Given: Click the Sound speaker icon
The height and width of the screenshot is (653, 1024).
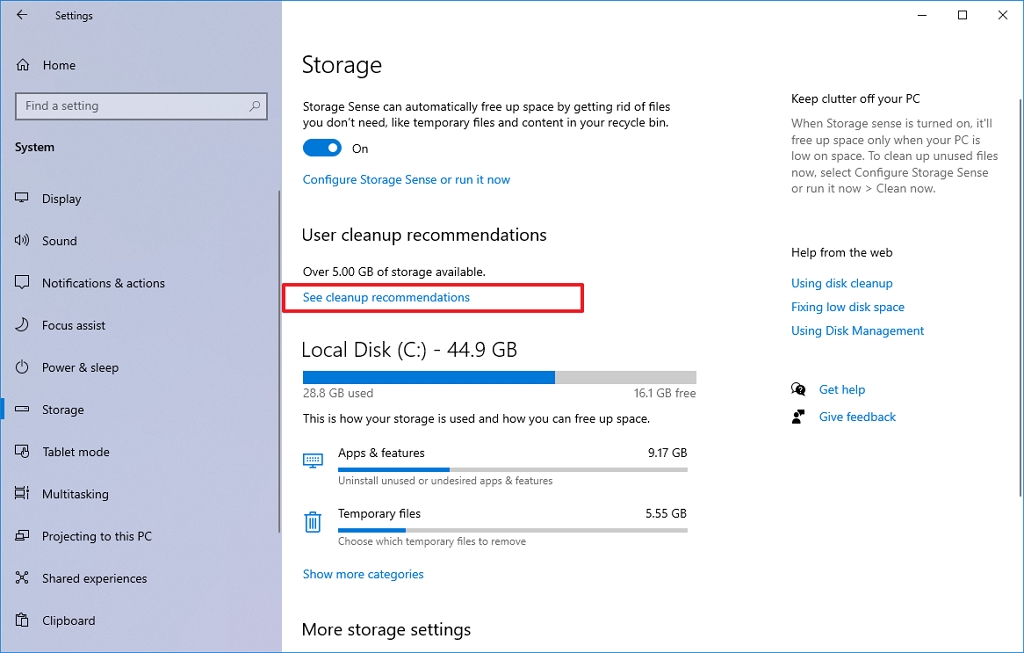Looking at the screenshot, I should click(x=22, y=240).
